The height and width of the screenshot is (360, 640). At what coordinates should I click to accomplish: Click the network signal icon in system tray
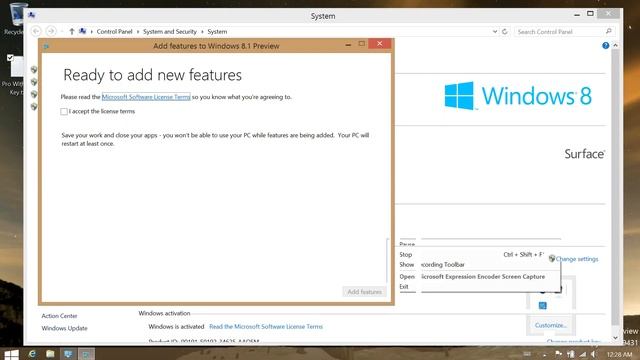click(582, 354)
